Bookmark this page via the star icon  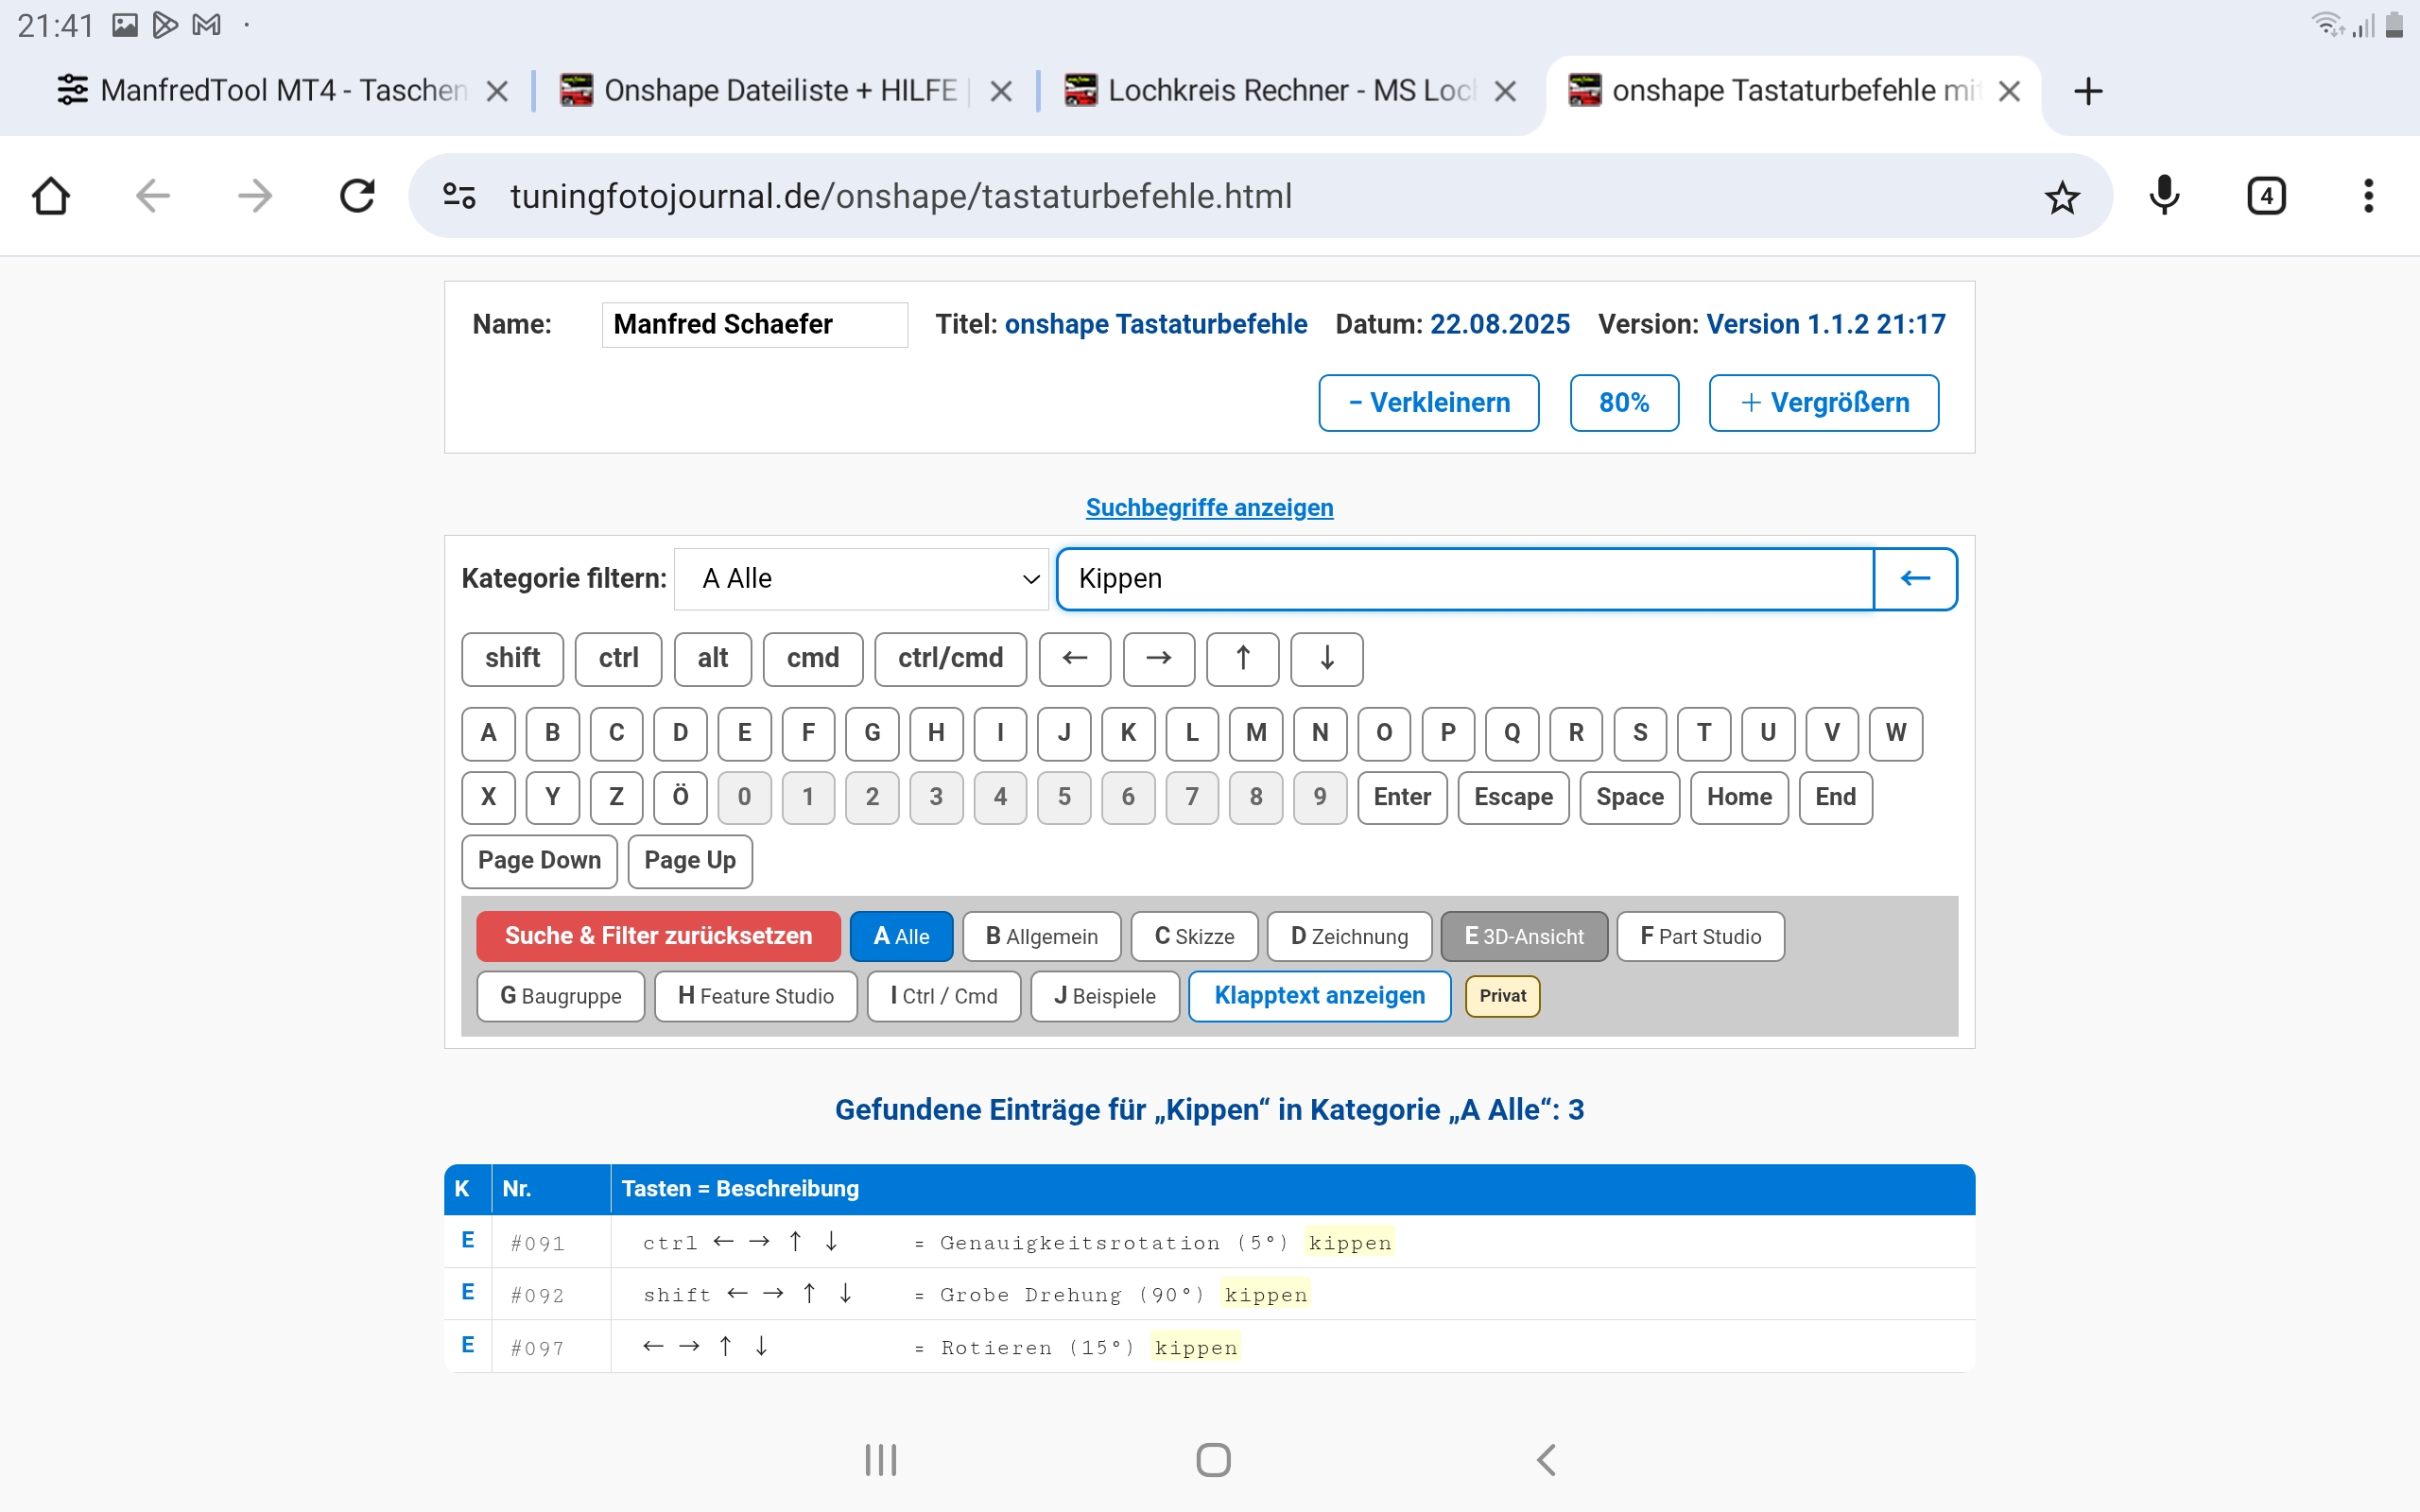click(x=2062, y=195)
